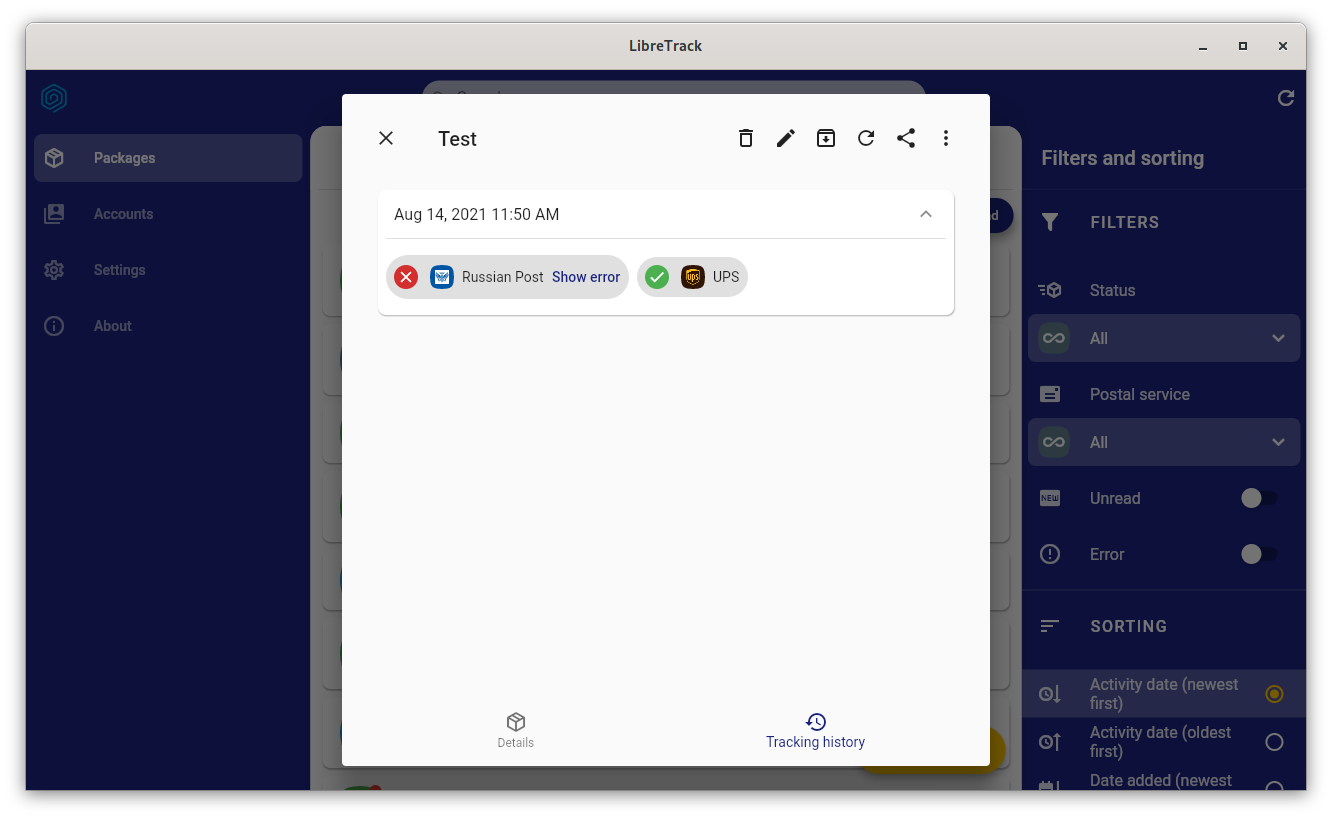Viewport: 1332px width, 819px height.
Task: Toggle the Unread filter switch
Action: click(1259, 498)
